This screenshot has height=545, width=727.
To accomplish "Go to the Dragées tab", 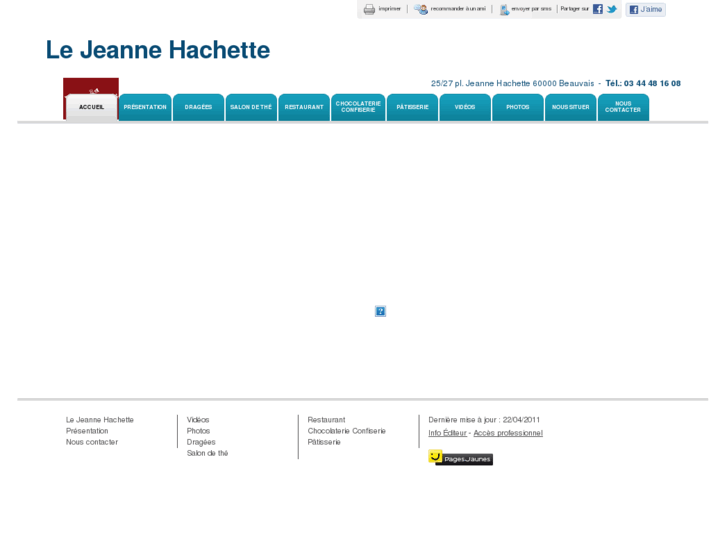I will pyautogui.click(x=198, y=107).
